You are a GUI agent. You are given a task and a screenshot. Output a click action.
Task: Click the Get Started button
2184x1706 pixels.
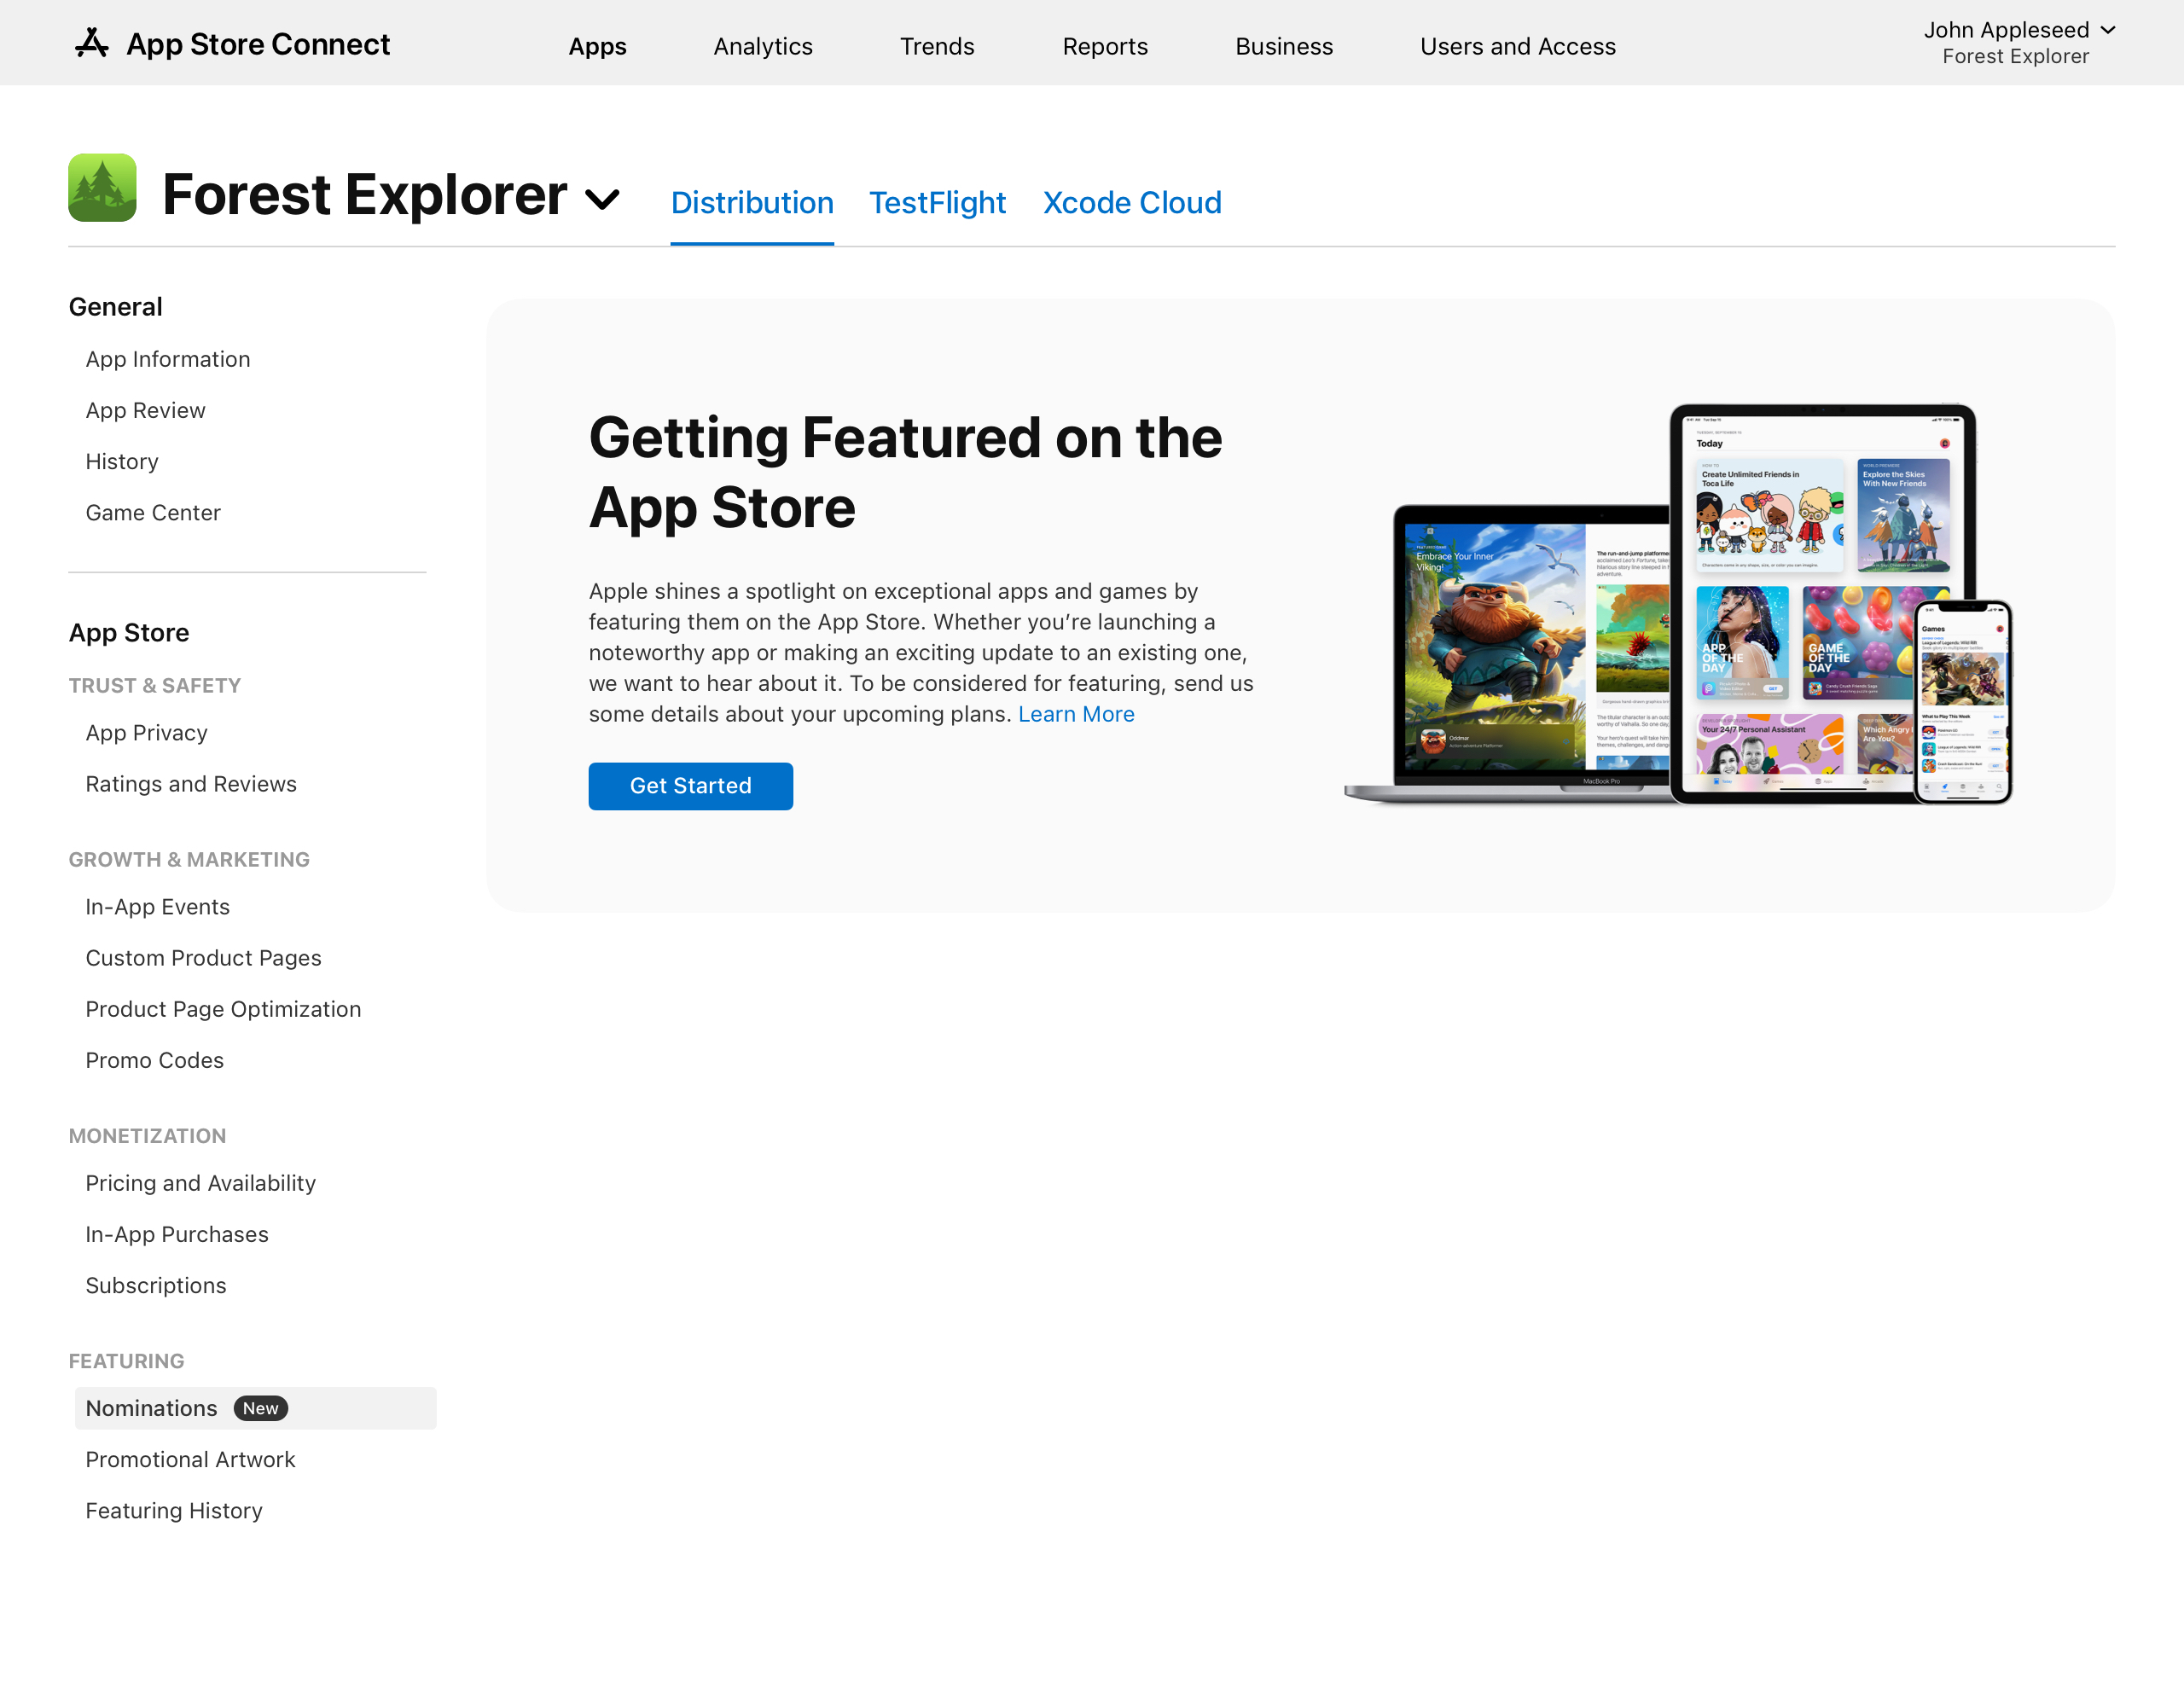click(691, 786)
